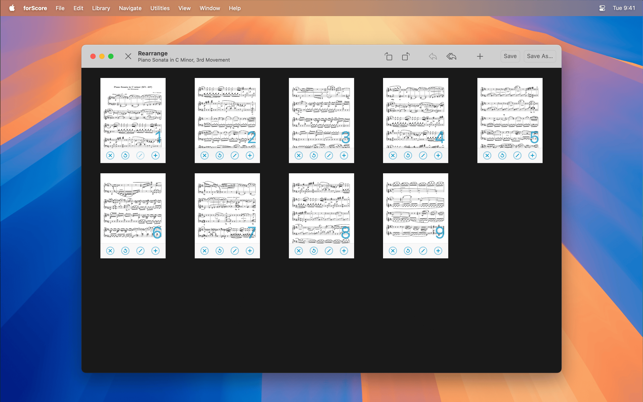Screen dimensions: 643x402
Task: Rotate all pages clockwise in toolbar
Action: click(406, 56)
